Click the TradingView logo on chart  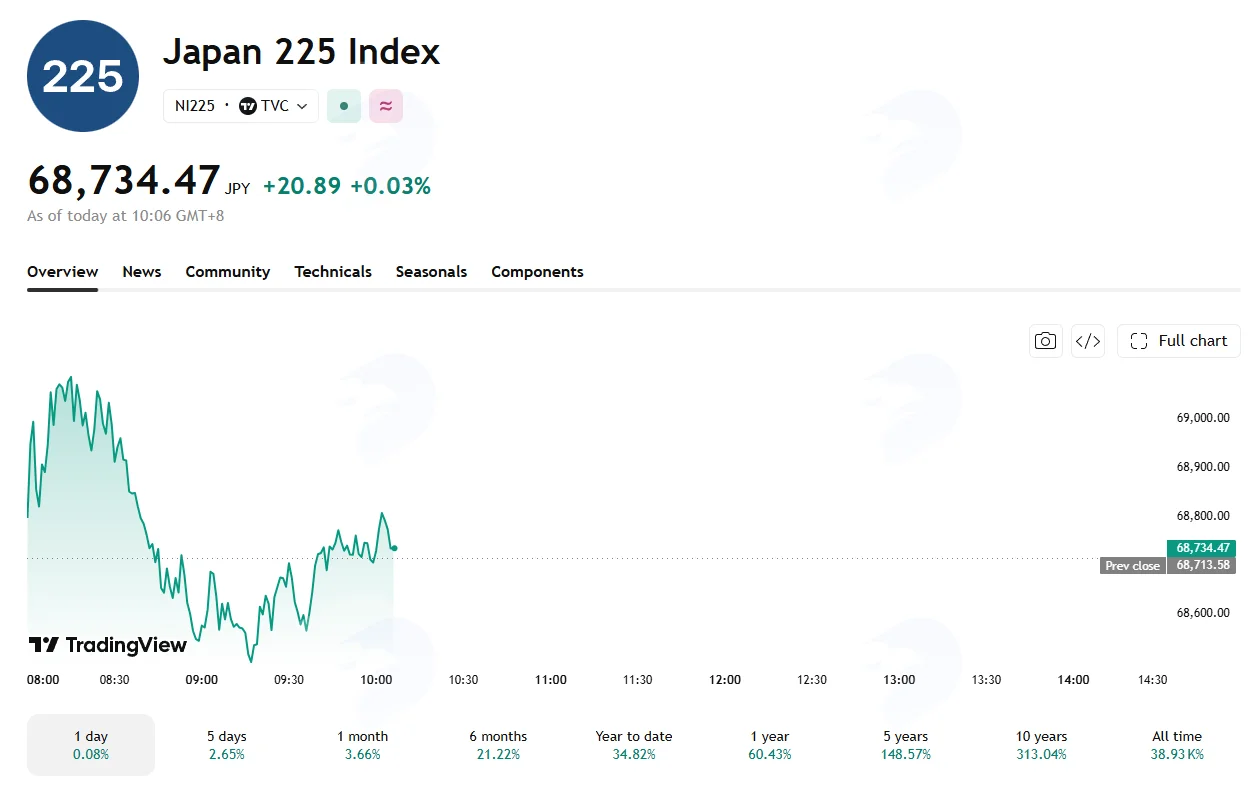(x=108, y=645)
